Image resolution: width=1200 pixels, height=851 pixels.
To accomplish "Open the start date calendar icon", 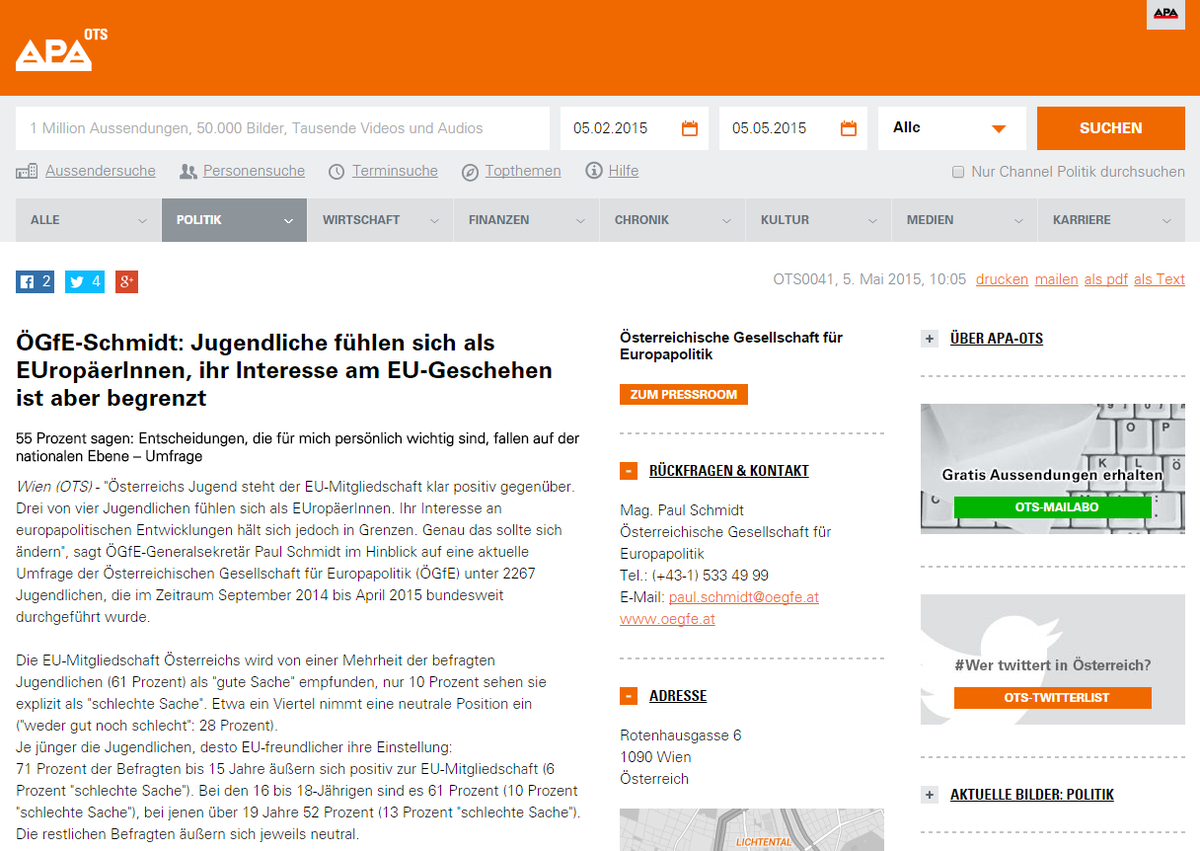I will 690,128.
